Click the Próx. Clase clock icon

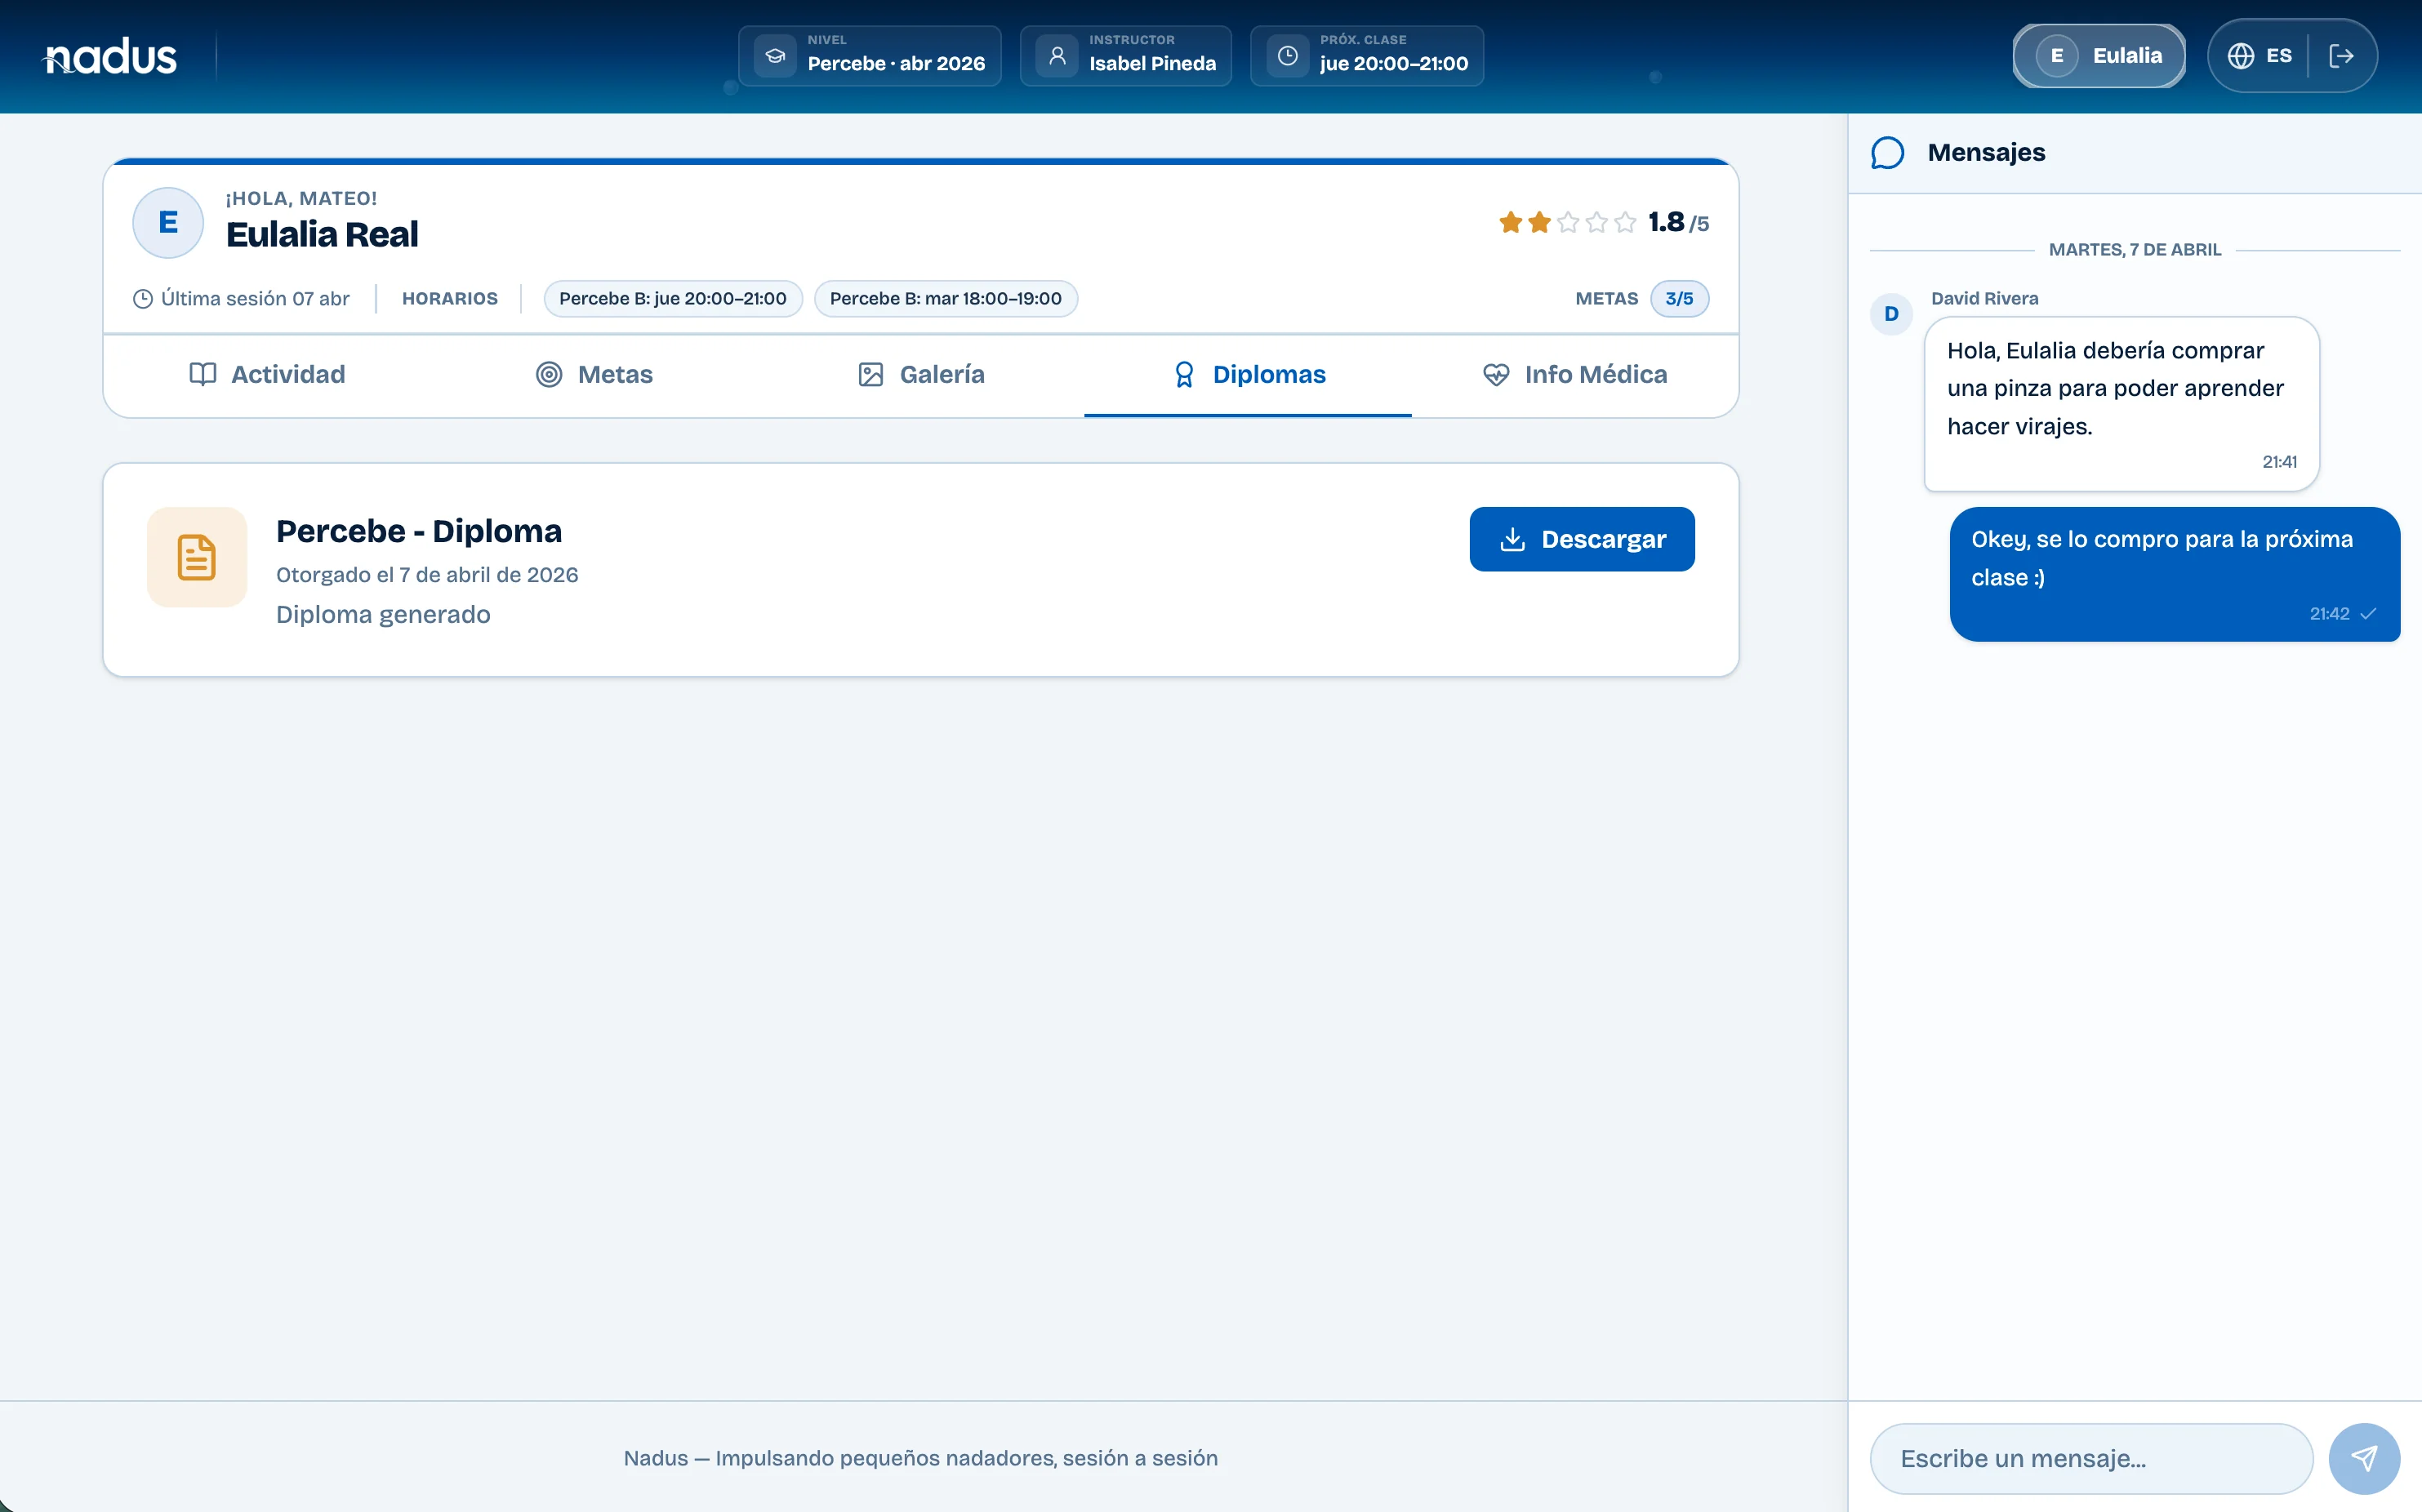coord(1288,56)
